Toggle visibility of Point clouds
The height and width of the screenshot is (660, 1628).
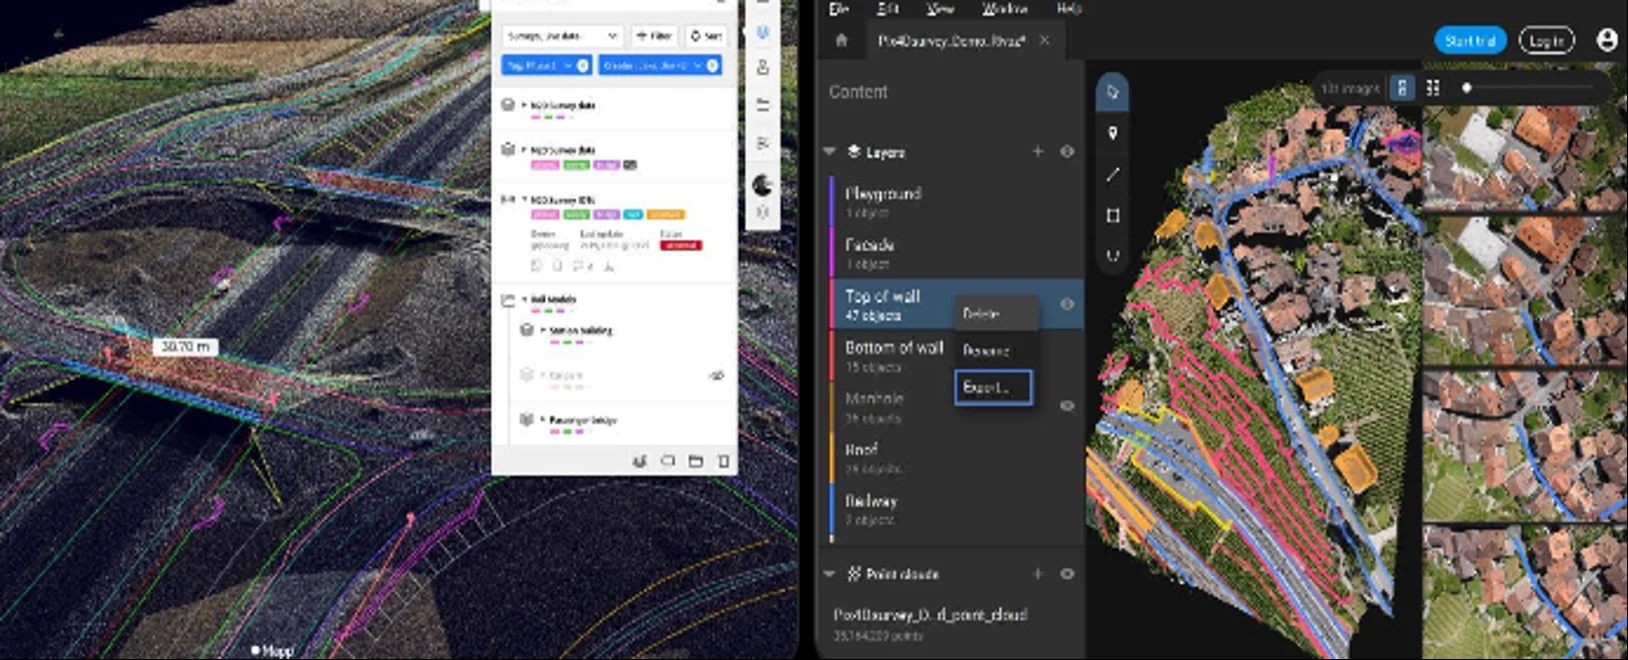tap(1067, 574)
